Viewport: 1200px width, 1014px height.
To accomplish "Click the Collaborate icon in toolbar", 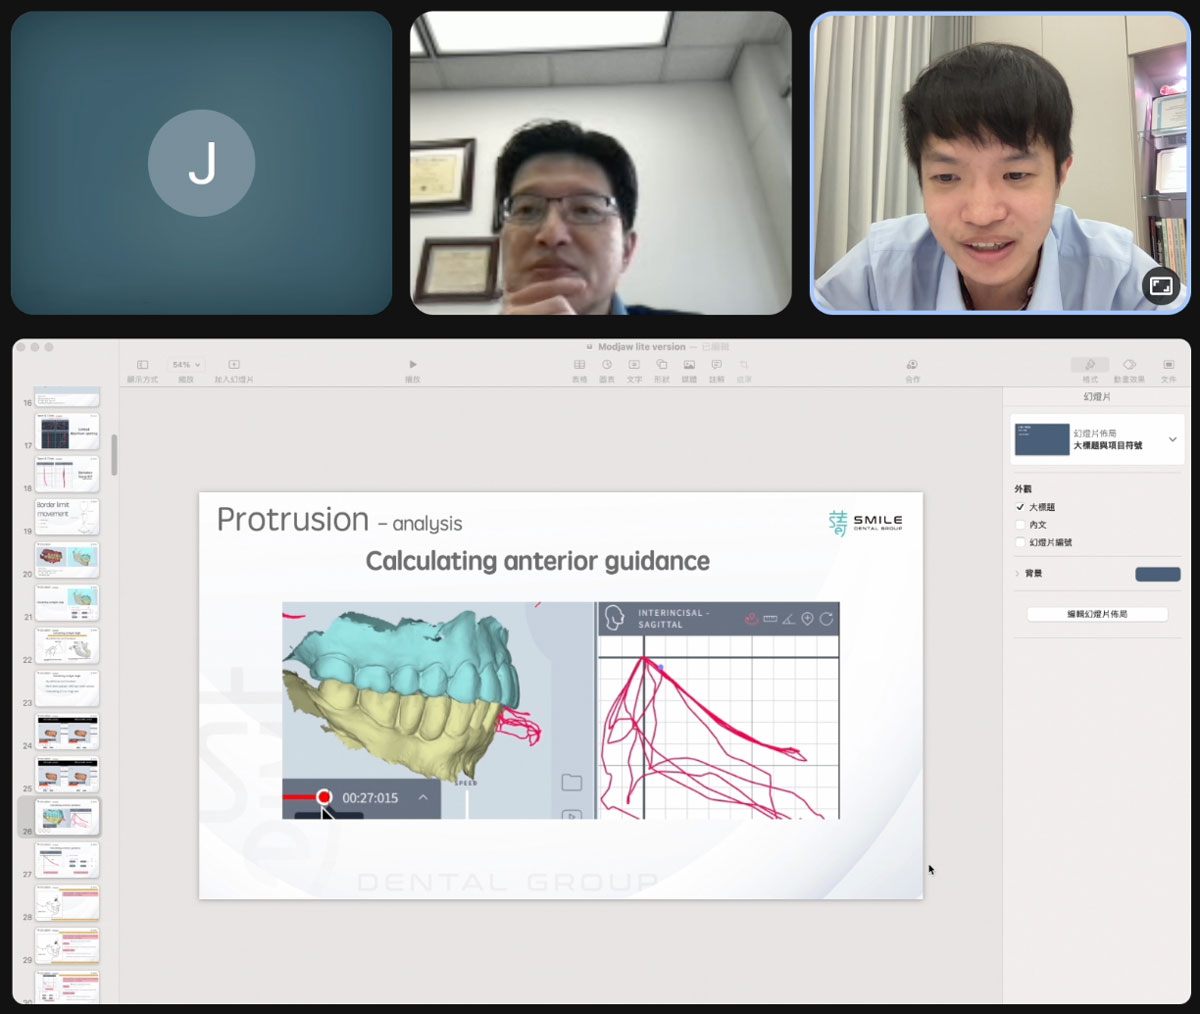I will tap(912, 365).
